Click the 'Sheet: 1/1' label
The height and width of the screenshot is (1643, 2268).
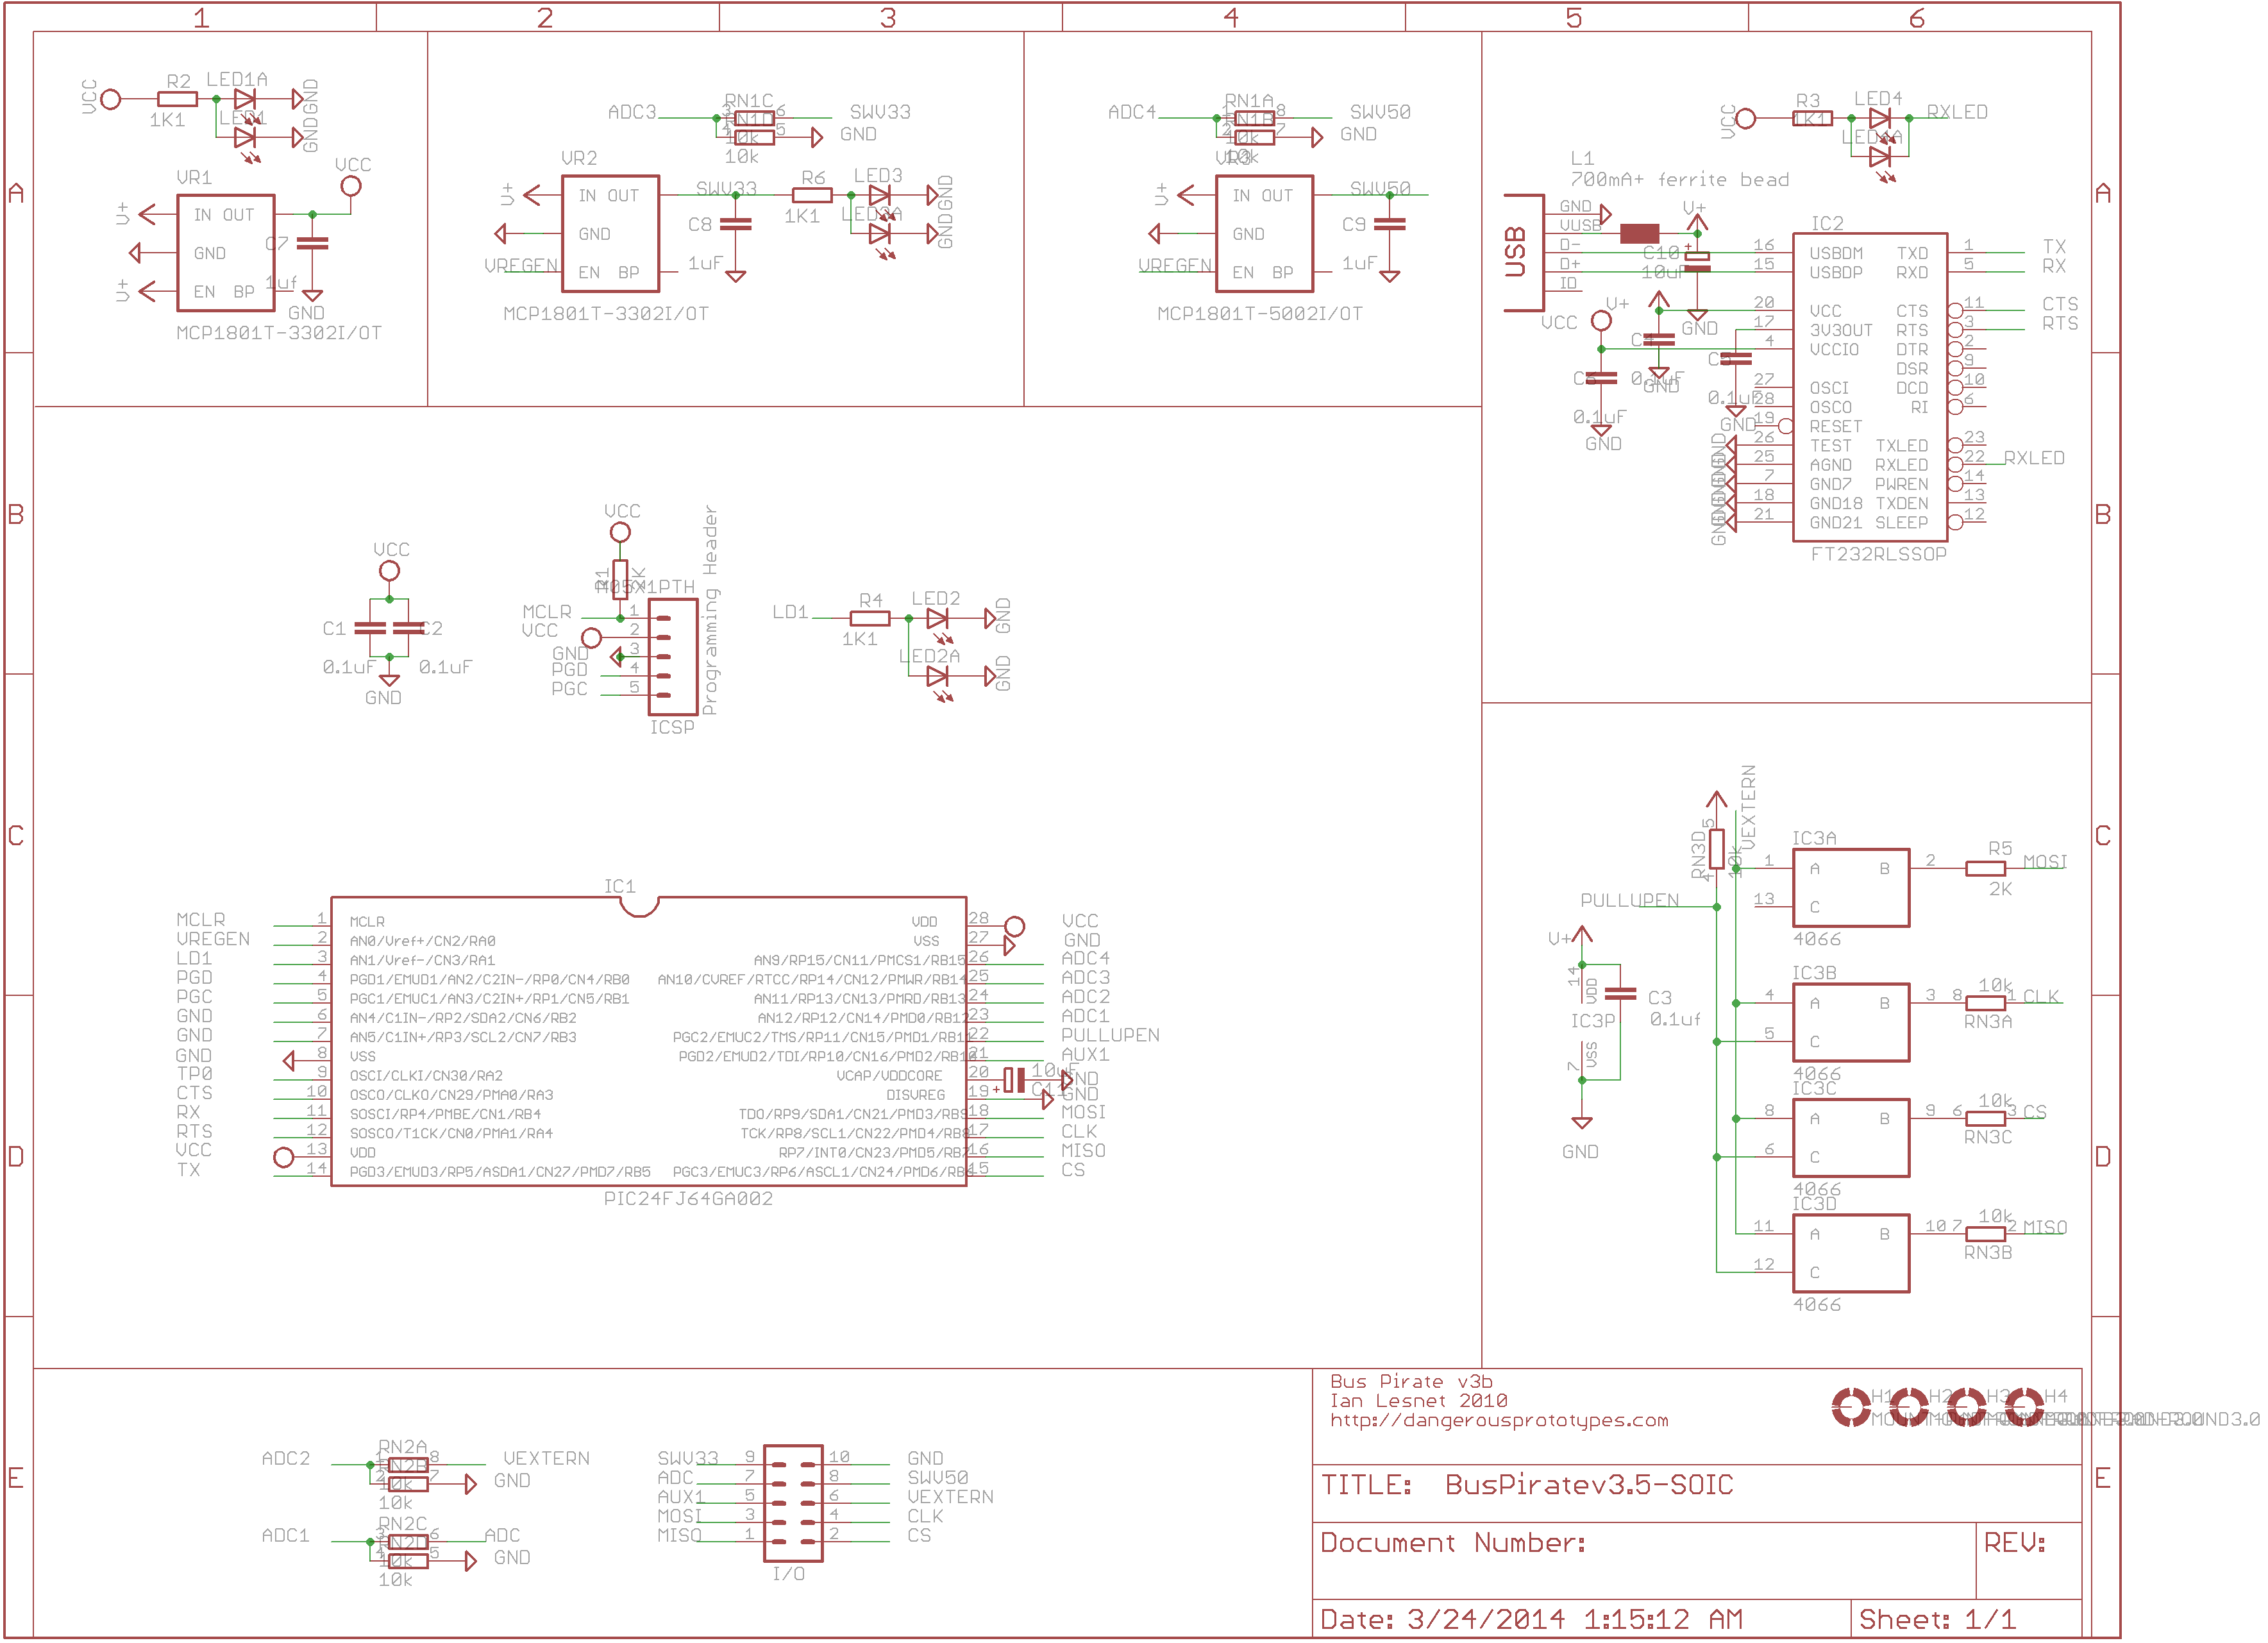(1937, 1619)
